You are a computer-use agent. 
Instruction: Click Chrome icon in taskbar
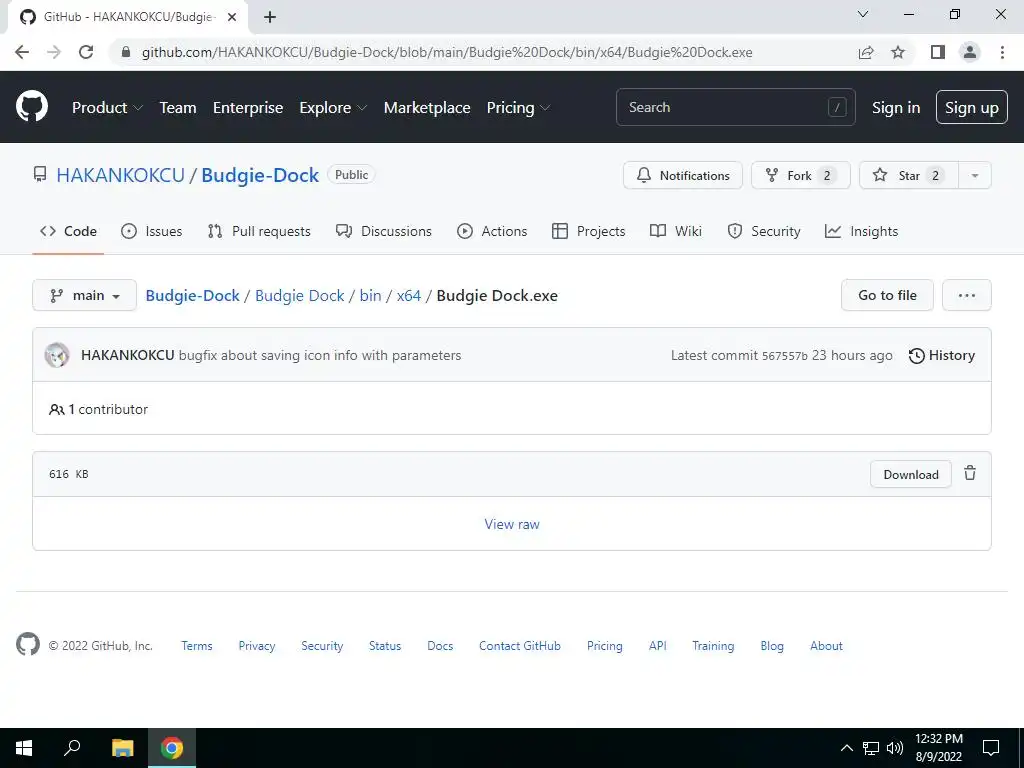172,748
